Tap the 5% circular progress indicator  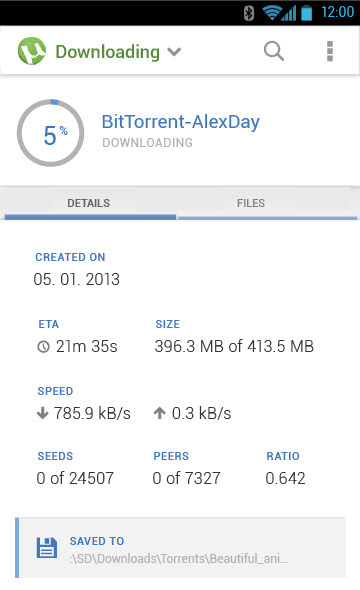pos(50,133)
